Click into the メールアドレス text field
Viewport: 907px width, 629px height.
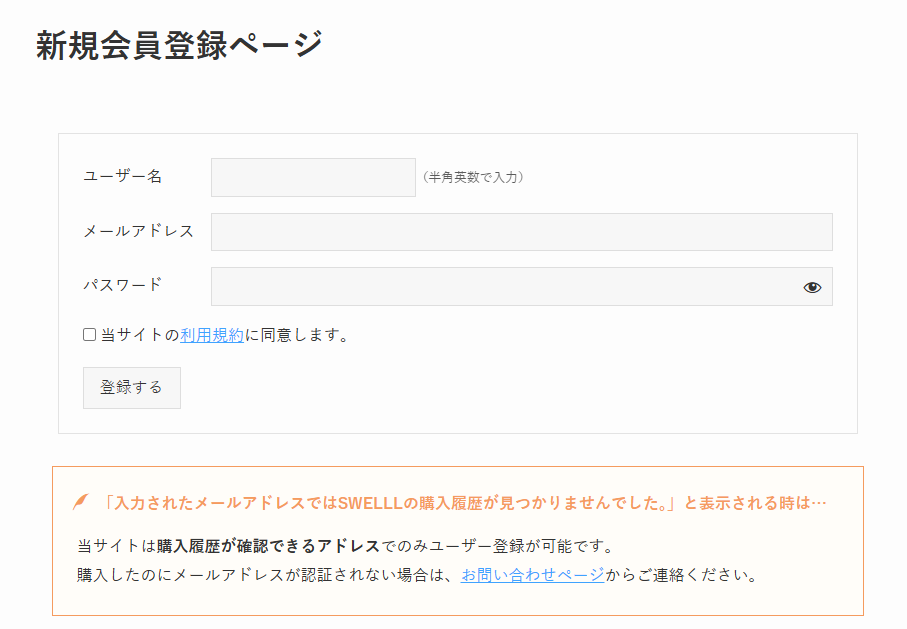[521, 232]
